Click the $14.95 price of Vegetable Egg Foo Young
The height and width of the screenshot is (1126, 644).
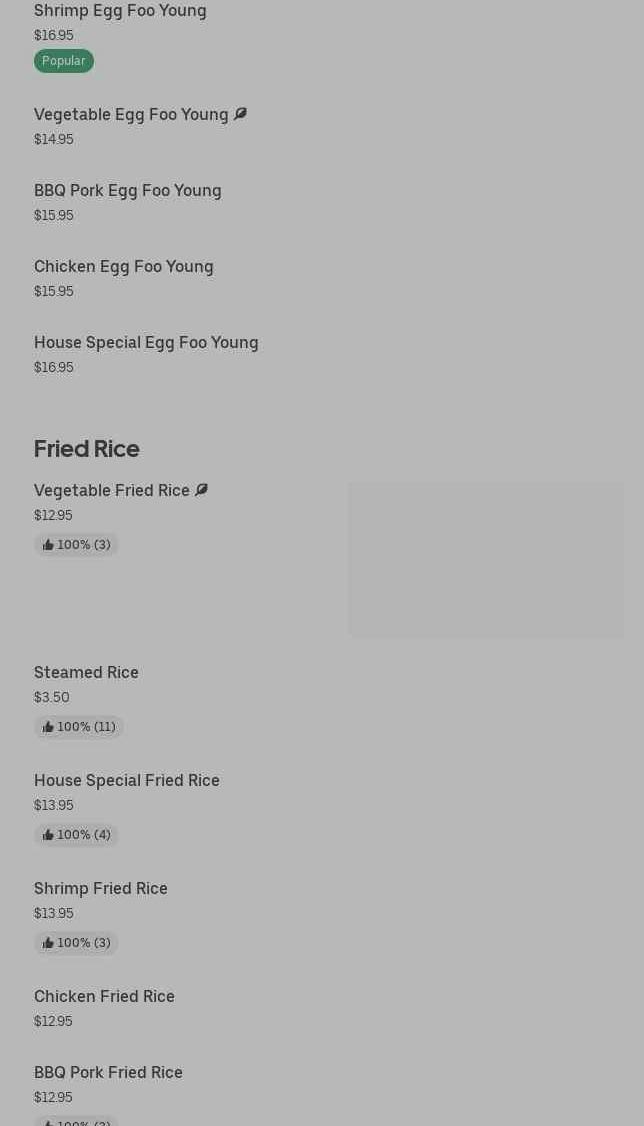(x=53, y=139)
